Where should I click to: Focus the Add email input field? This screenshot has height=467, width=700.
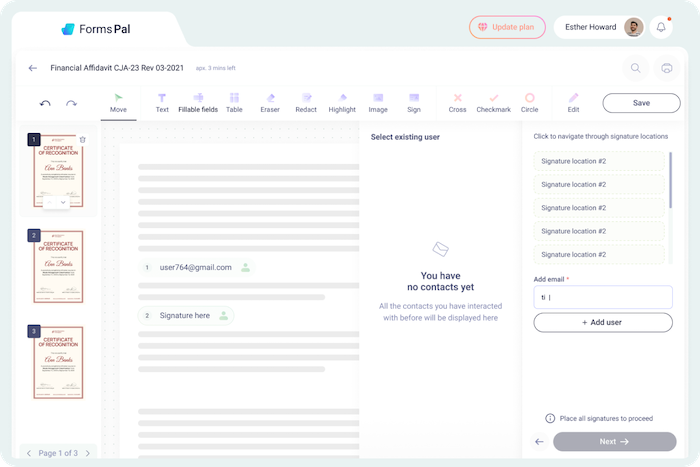[x=603, y=297]
